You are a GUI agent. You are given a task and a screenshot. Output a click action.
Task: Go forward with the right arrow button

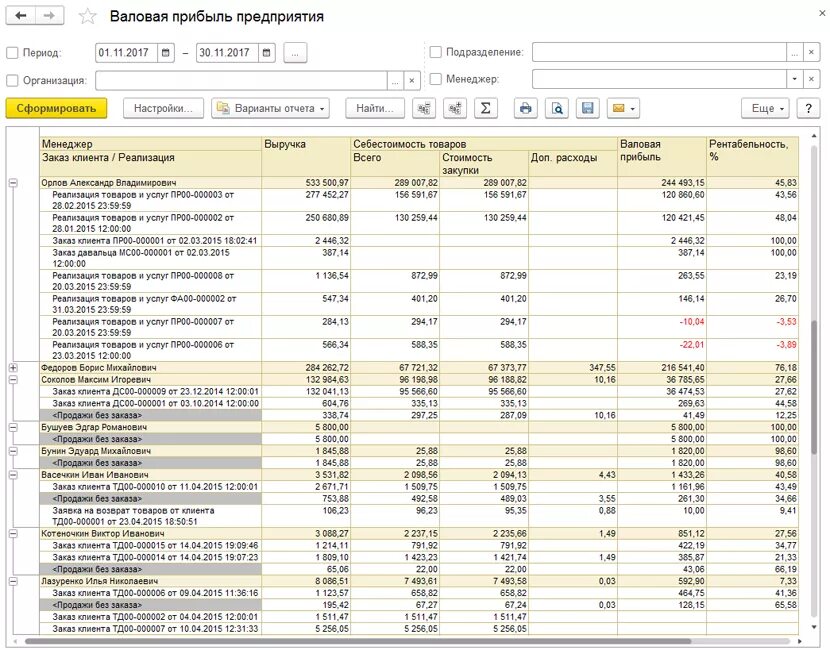coord(49,15)
